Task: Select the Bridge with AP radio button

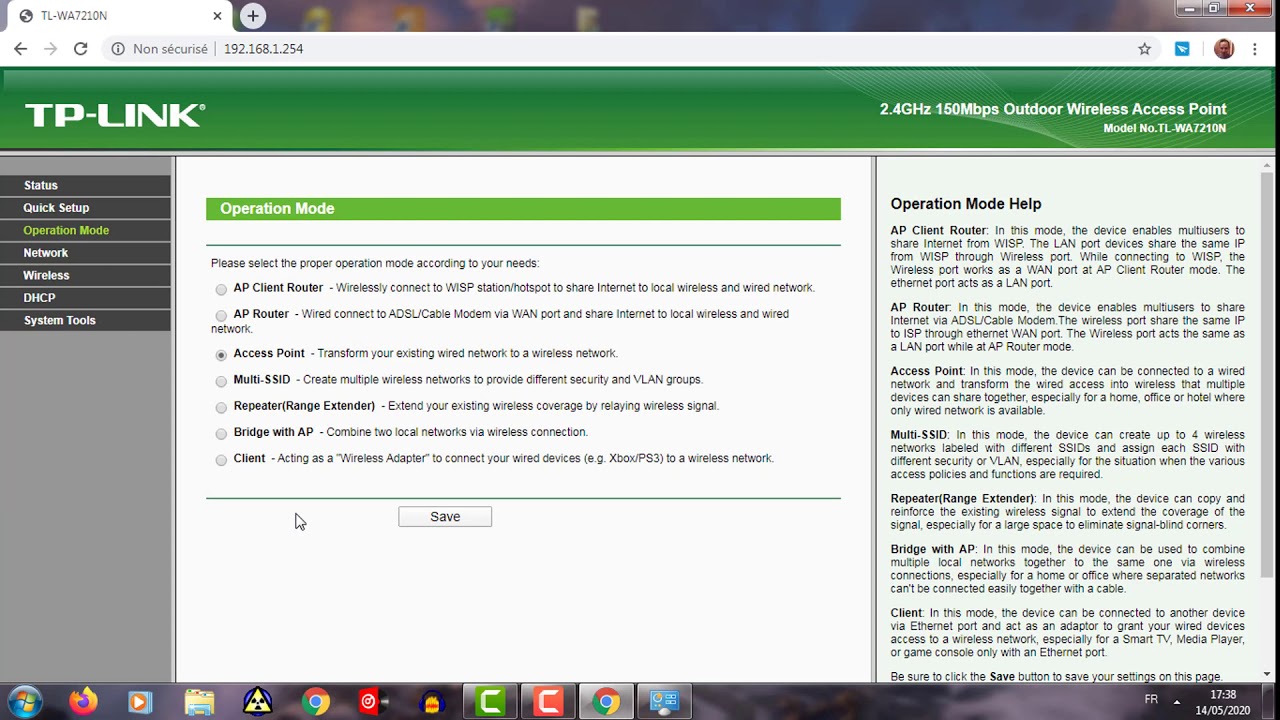Action: tap(221, 434)
